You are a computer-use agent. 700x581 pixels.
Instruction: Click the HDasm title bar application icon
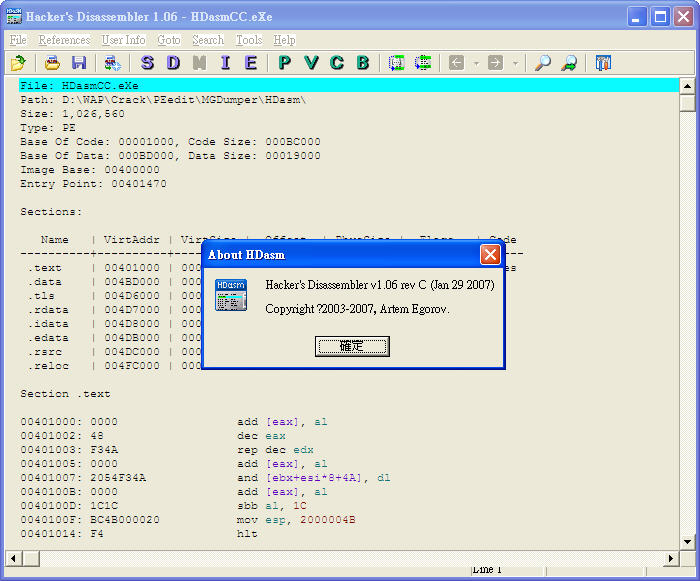[14, 16]
